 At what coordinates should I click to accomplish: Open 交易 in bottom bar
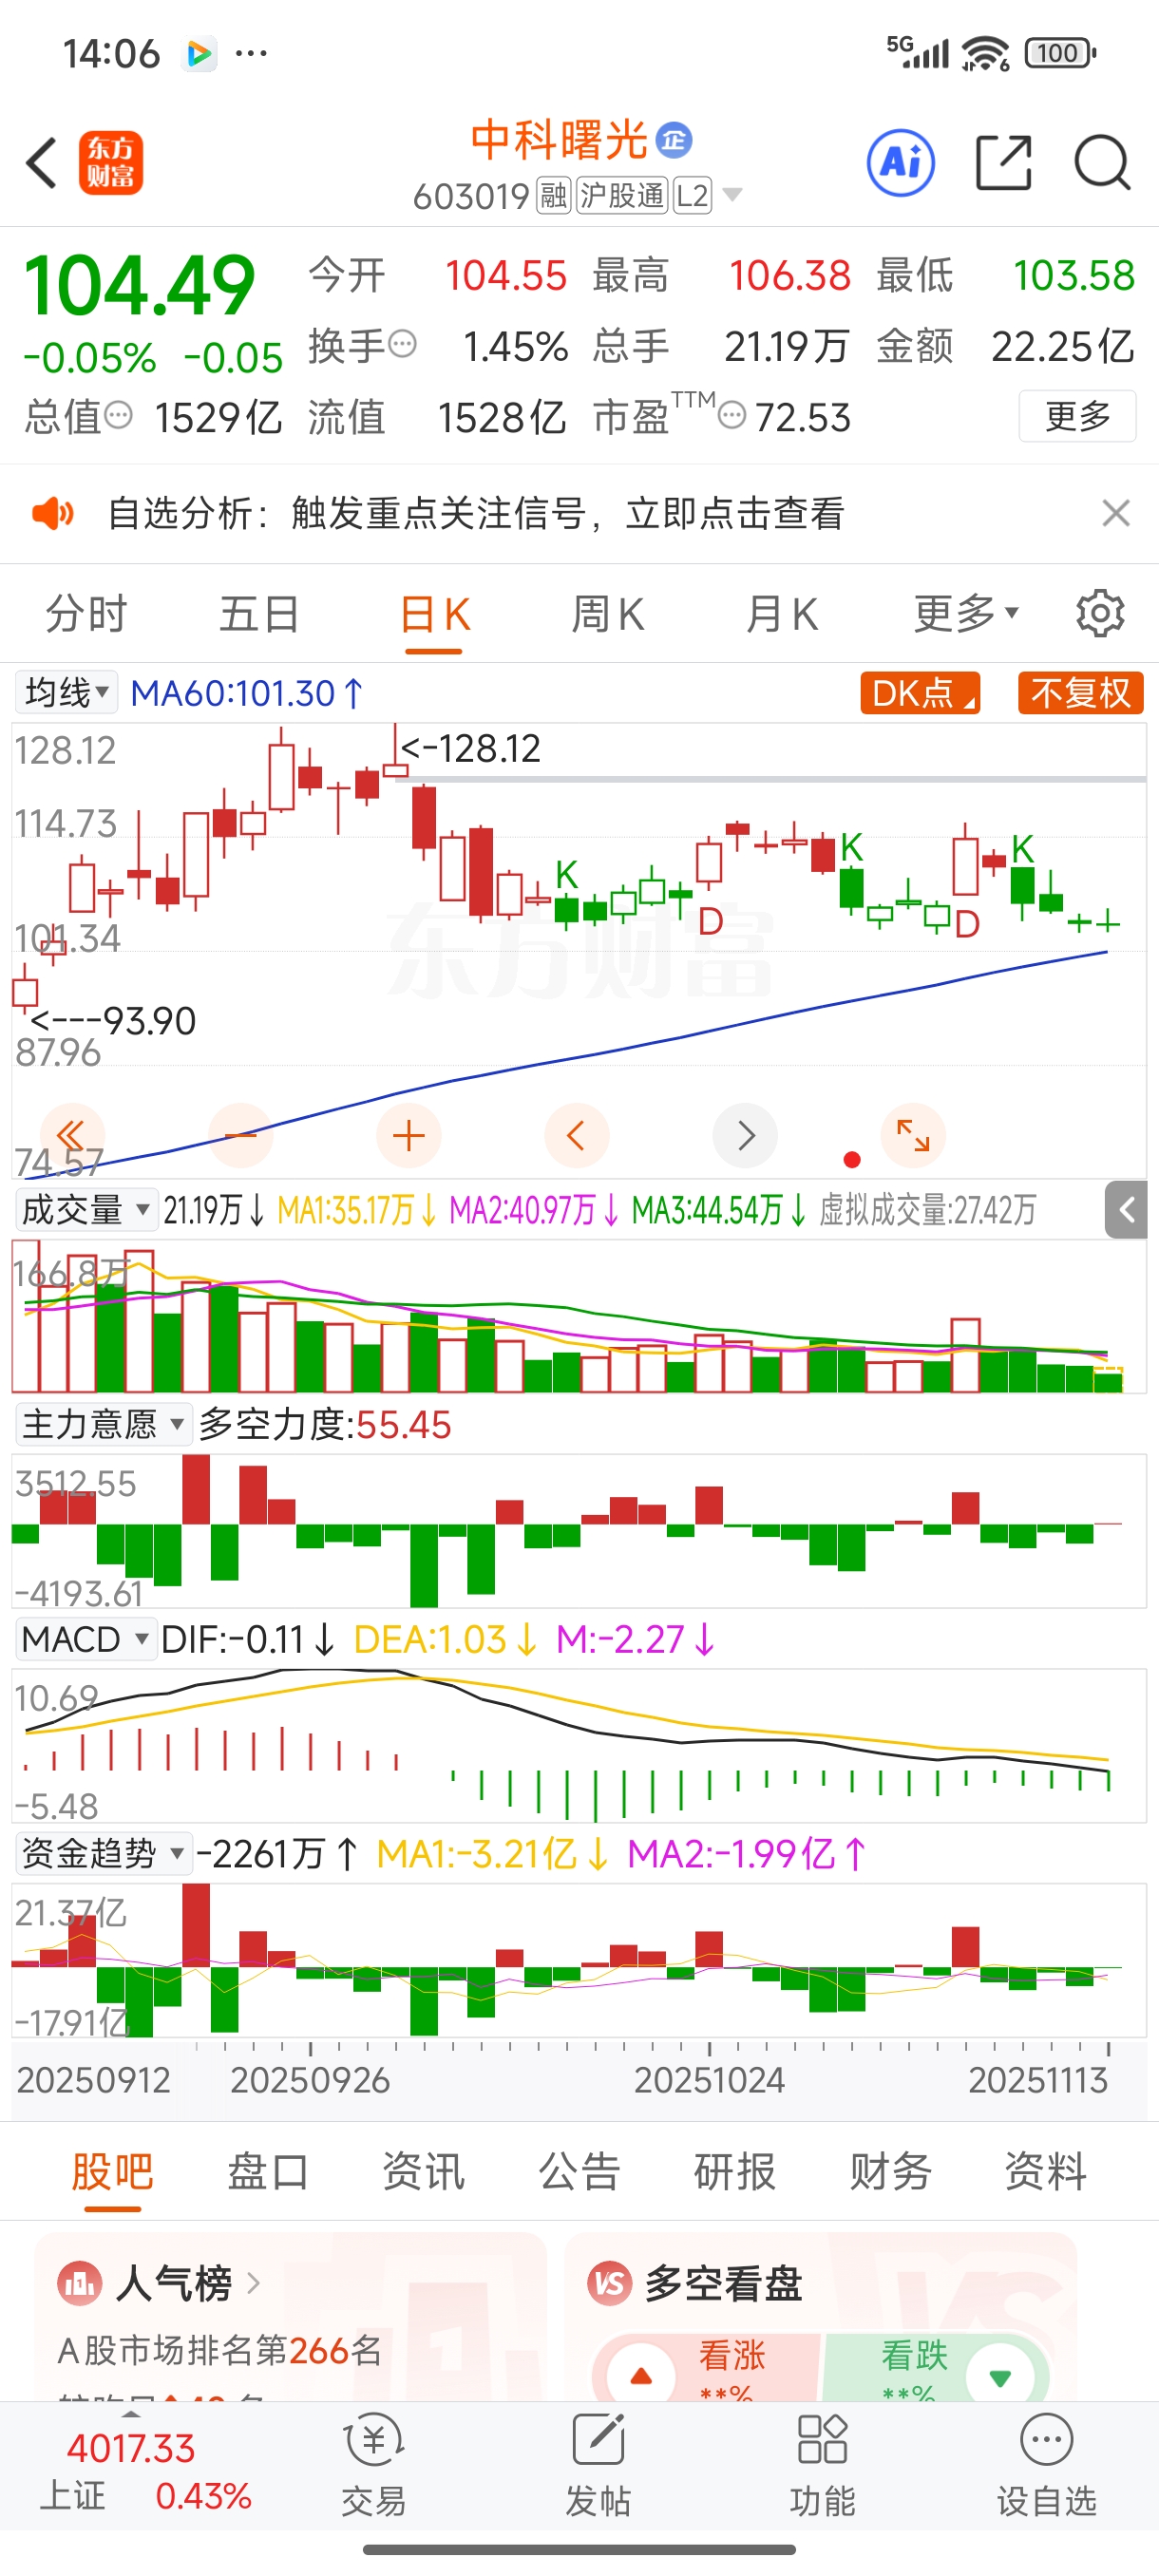(x=374, y=2465)
